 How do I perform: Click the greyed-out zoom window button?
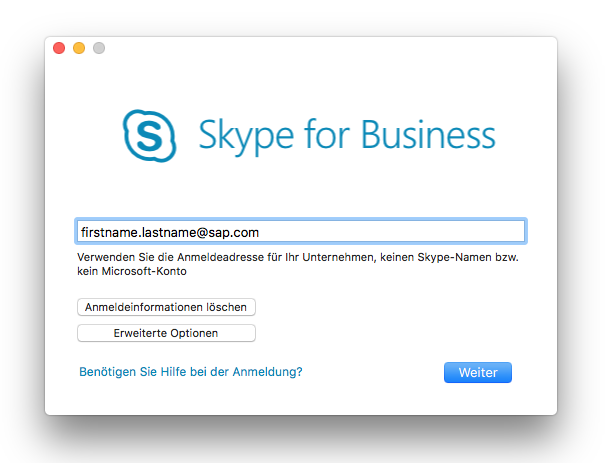click(x=99, y=48)
